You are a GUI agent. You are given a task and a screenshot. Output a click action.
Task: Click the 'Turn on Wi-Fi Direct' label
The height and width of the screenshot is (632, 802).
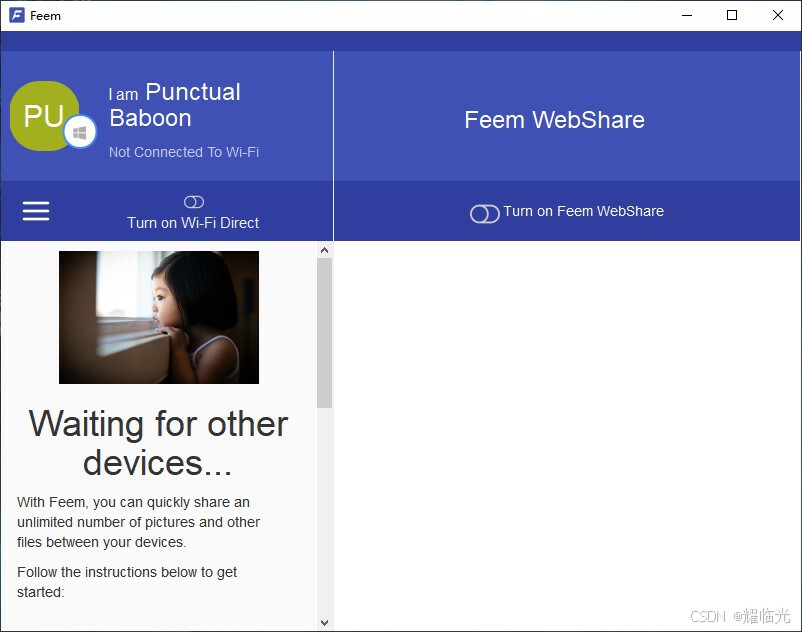[193, 223]
